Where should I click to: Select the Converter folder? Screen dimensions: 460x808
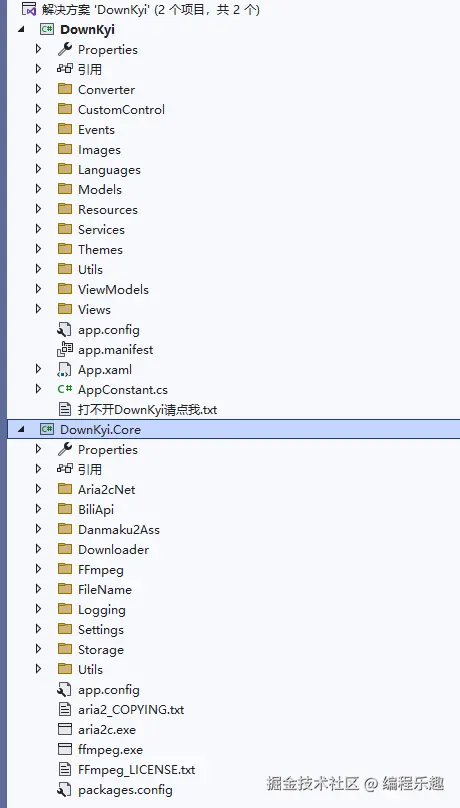pyautogui.click(x=106, y=90)
